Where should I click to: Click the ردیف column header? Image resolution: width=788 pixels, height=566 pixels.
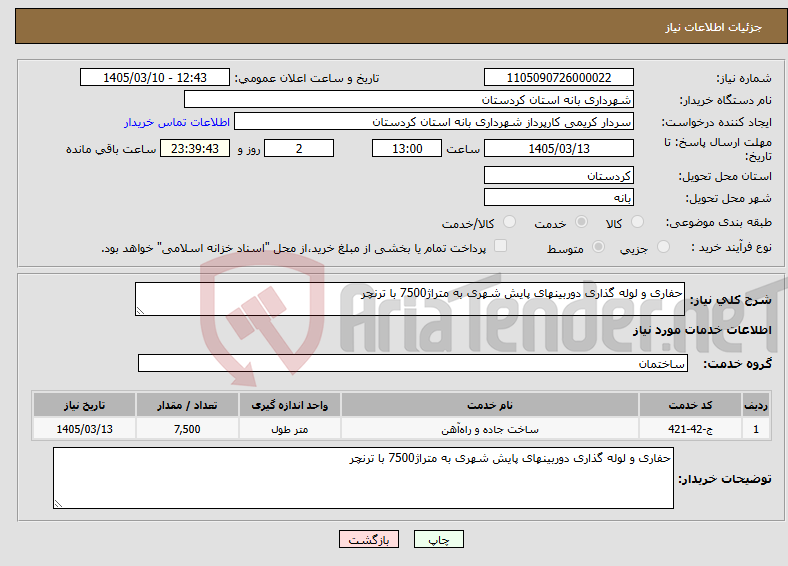(x=756, y=405)
